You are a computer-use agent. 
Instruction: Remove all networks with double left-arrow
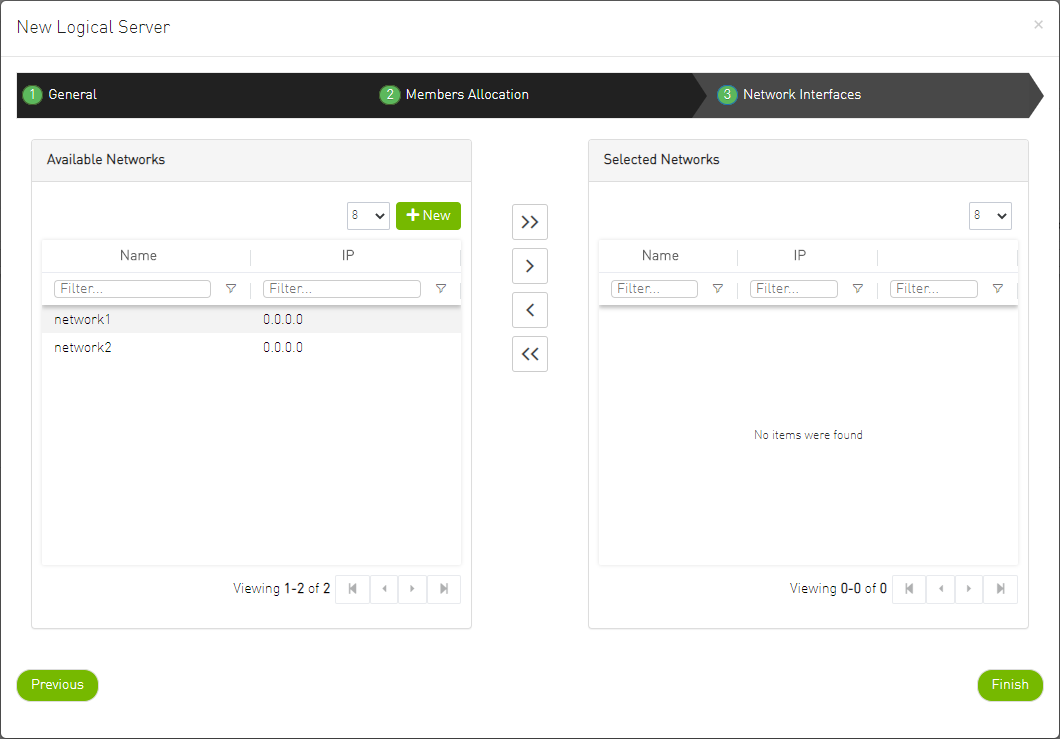click(530, 353)
